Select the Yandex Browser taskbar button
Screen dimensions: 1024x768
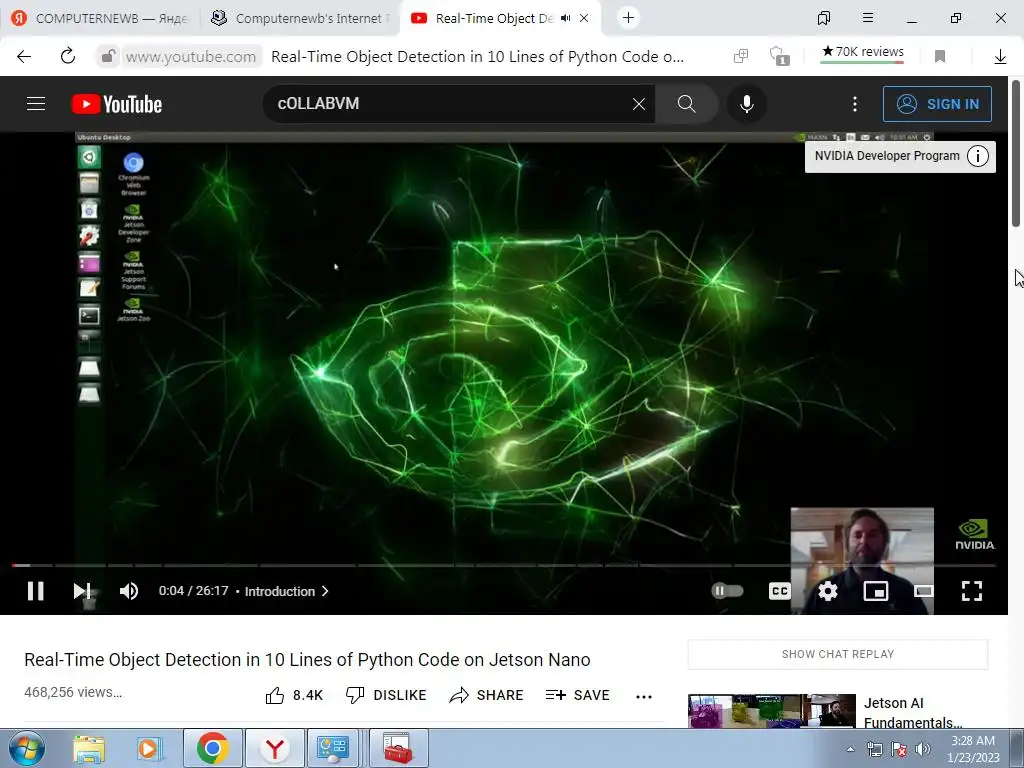click(x=275, y=748)
